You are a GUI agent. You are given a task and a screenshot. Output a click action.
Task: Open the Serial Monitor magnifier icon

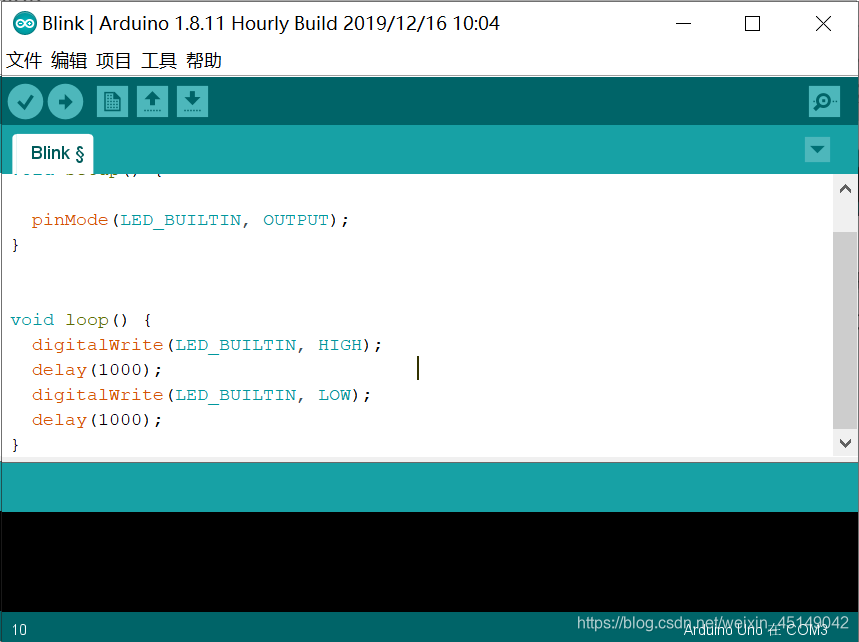click(824, 102)
